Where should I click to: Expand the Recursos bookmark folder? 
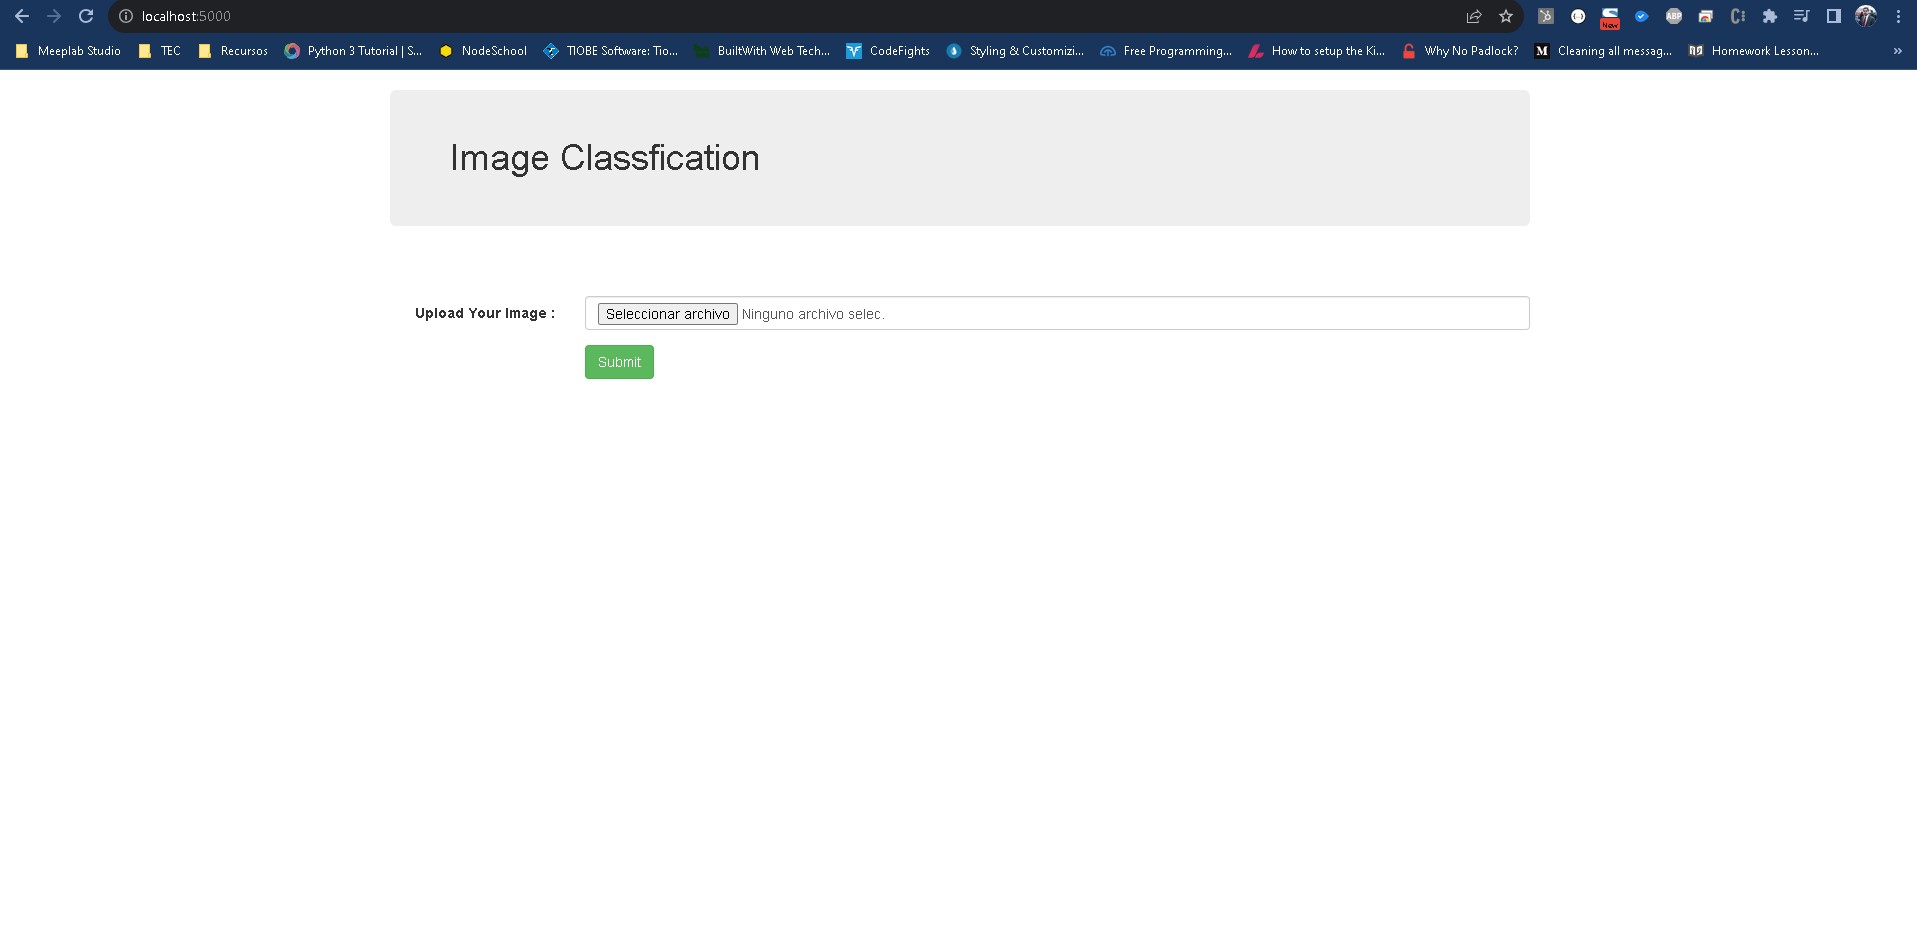coord(233,51)
